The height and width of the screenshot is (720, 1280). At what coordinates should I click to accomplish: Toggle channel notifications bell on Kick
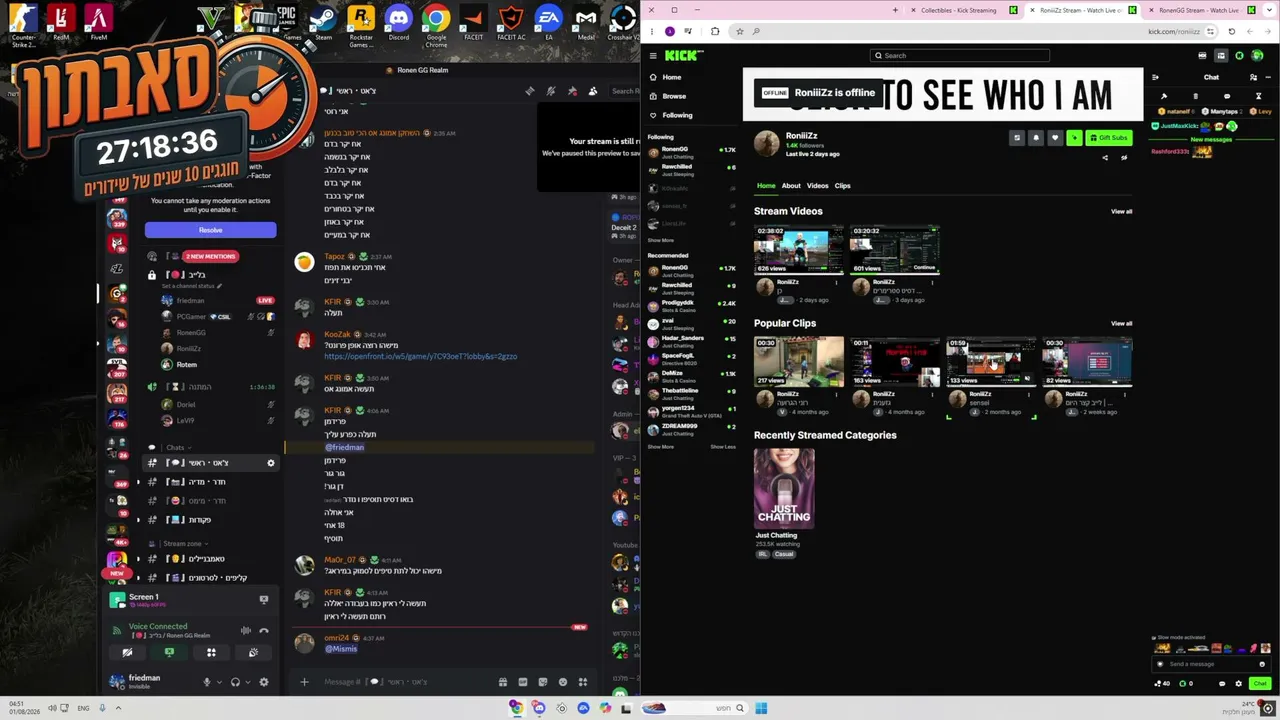(x=1036, y=138)
